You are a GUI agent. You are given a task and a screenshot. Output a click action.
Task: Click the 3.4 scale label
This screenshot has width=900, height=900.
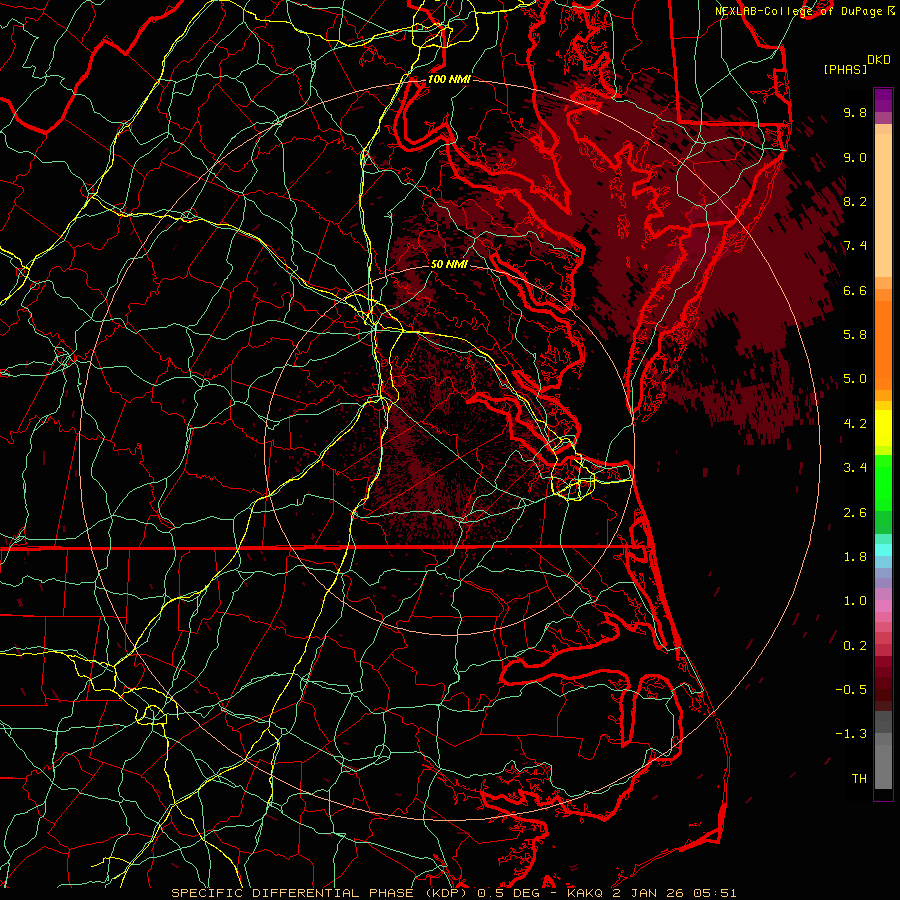[x=855, y=468]
